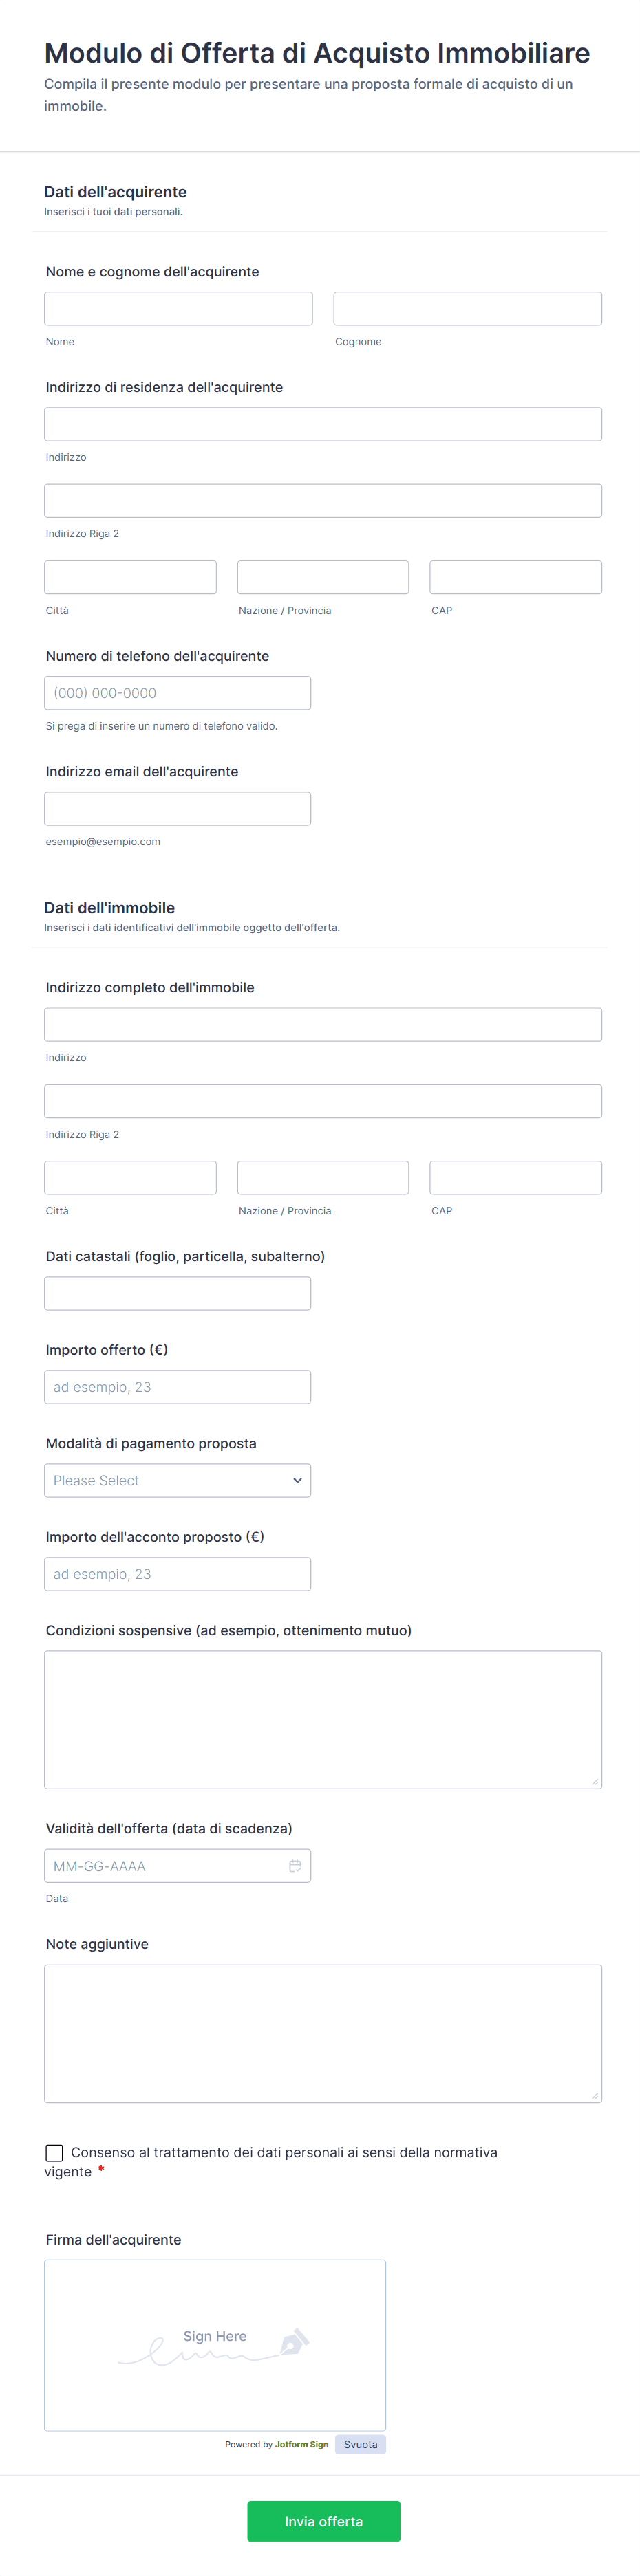640x2576 pixels.
Task: Click the calendar icon in date field
Action: point(295,1866)
